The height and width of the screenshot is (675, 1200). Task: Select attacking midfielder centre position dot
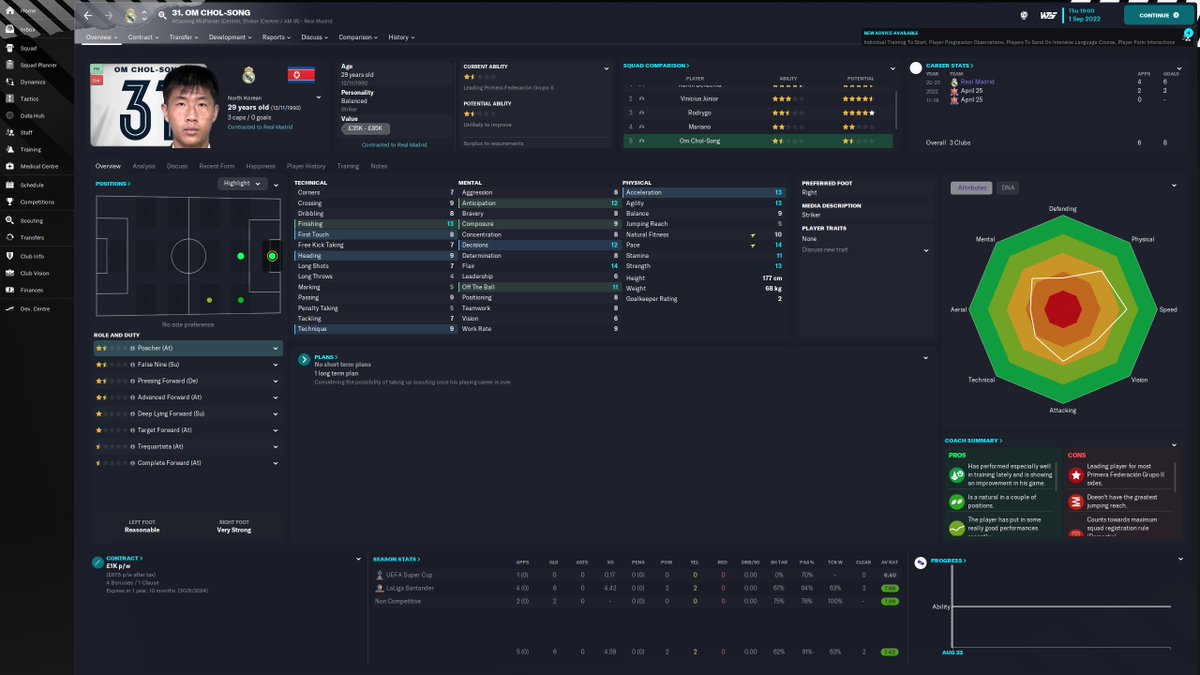[241, 257]
